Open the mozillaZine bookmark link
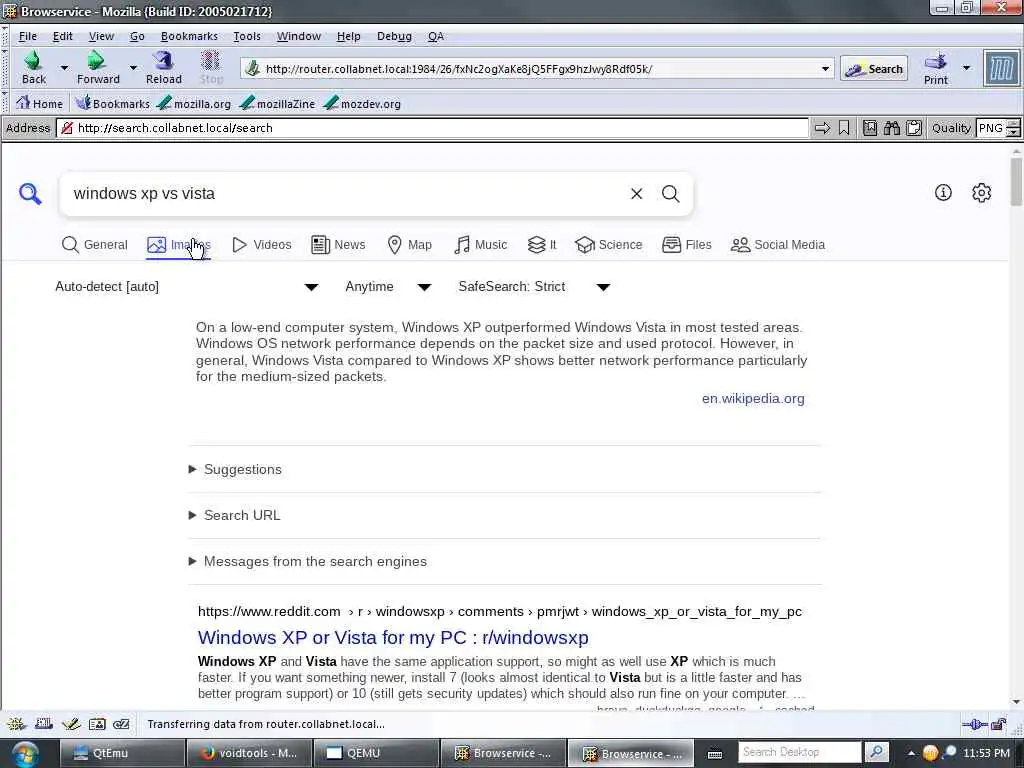 click(278, 103)
